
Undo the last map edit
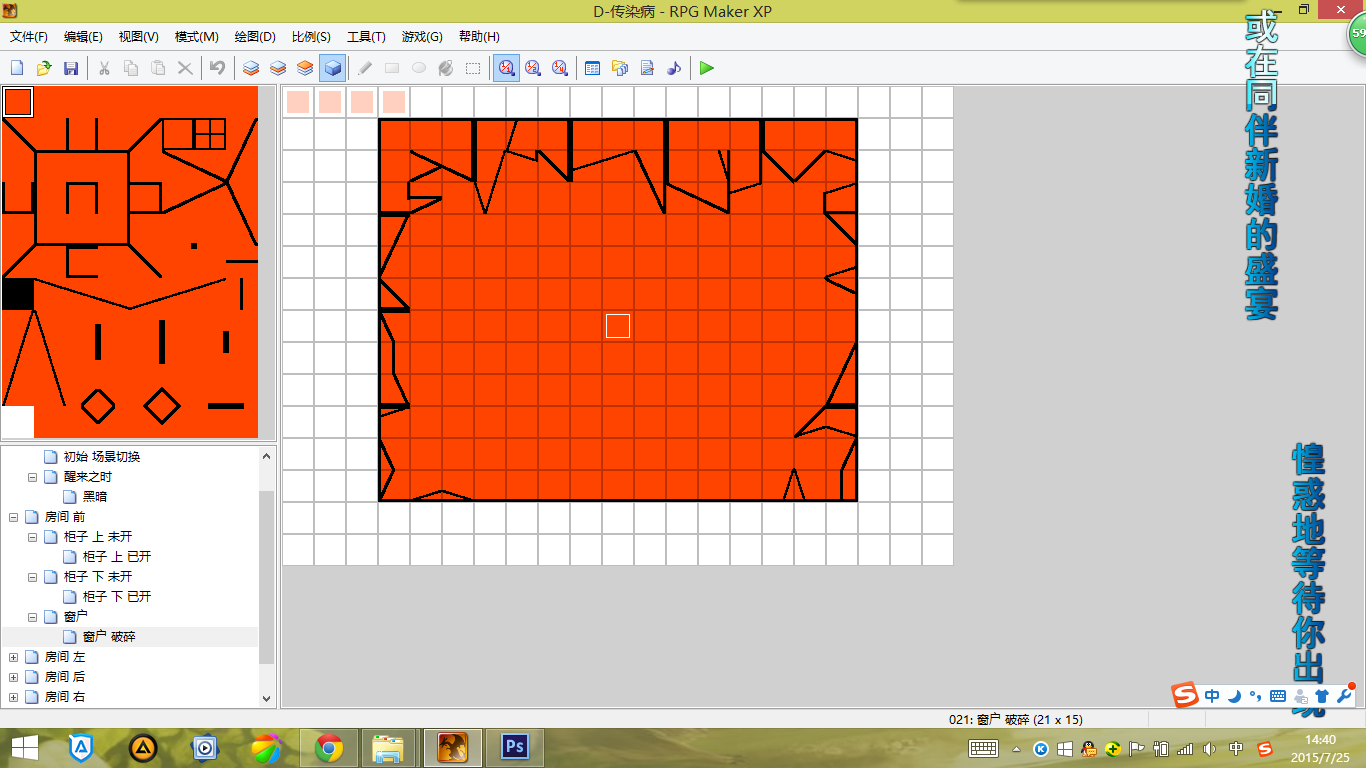click(217, 68)
